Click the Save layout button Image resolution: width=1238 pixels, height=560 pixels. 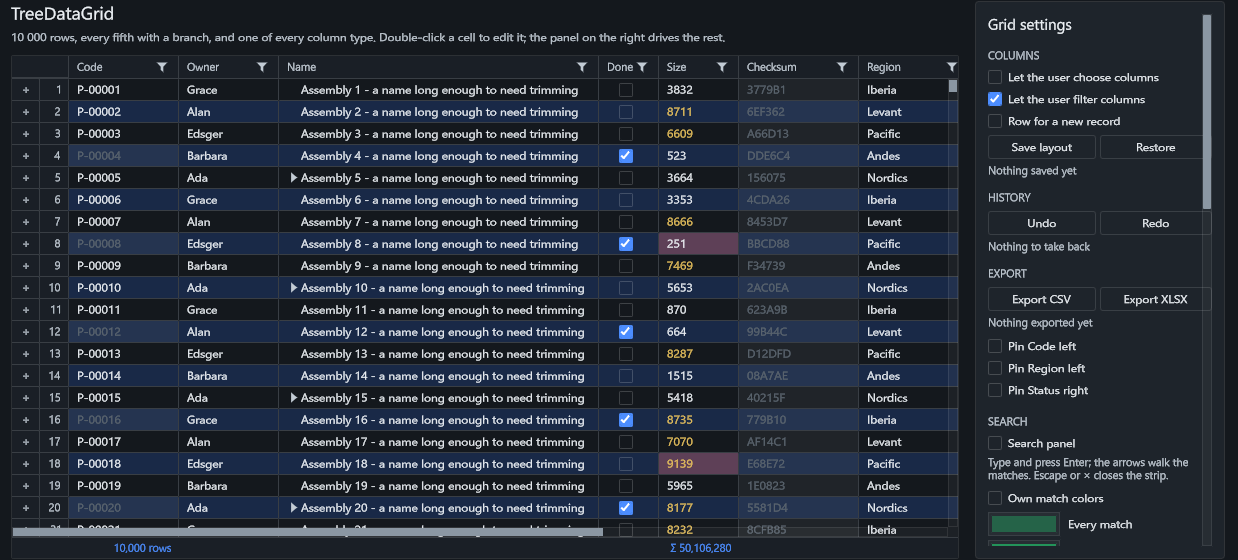[1041, 147]
